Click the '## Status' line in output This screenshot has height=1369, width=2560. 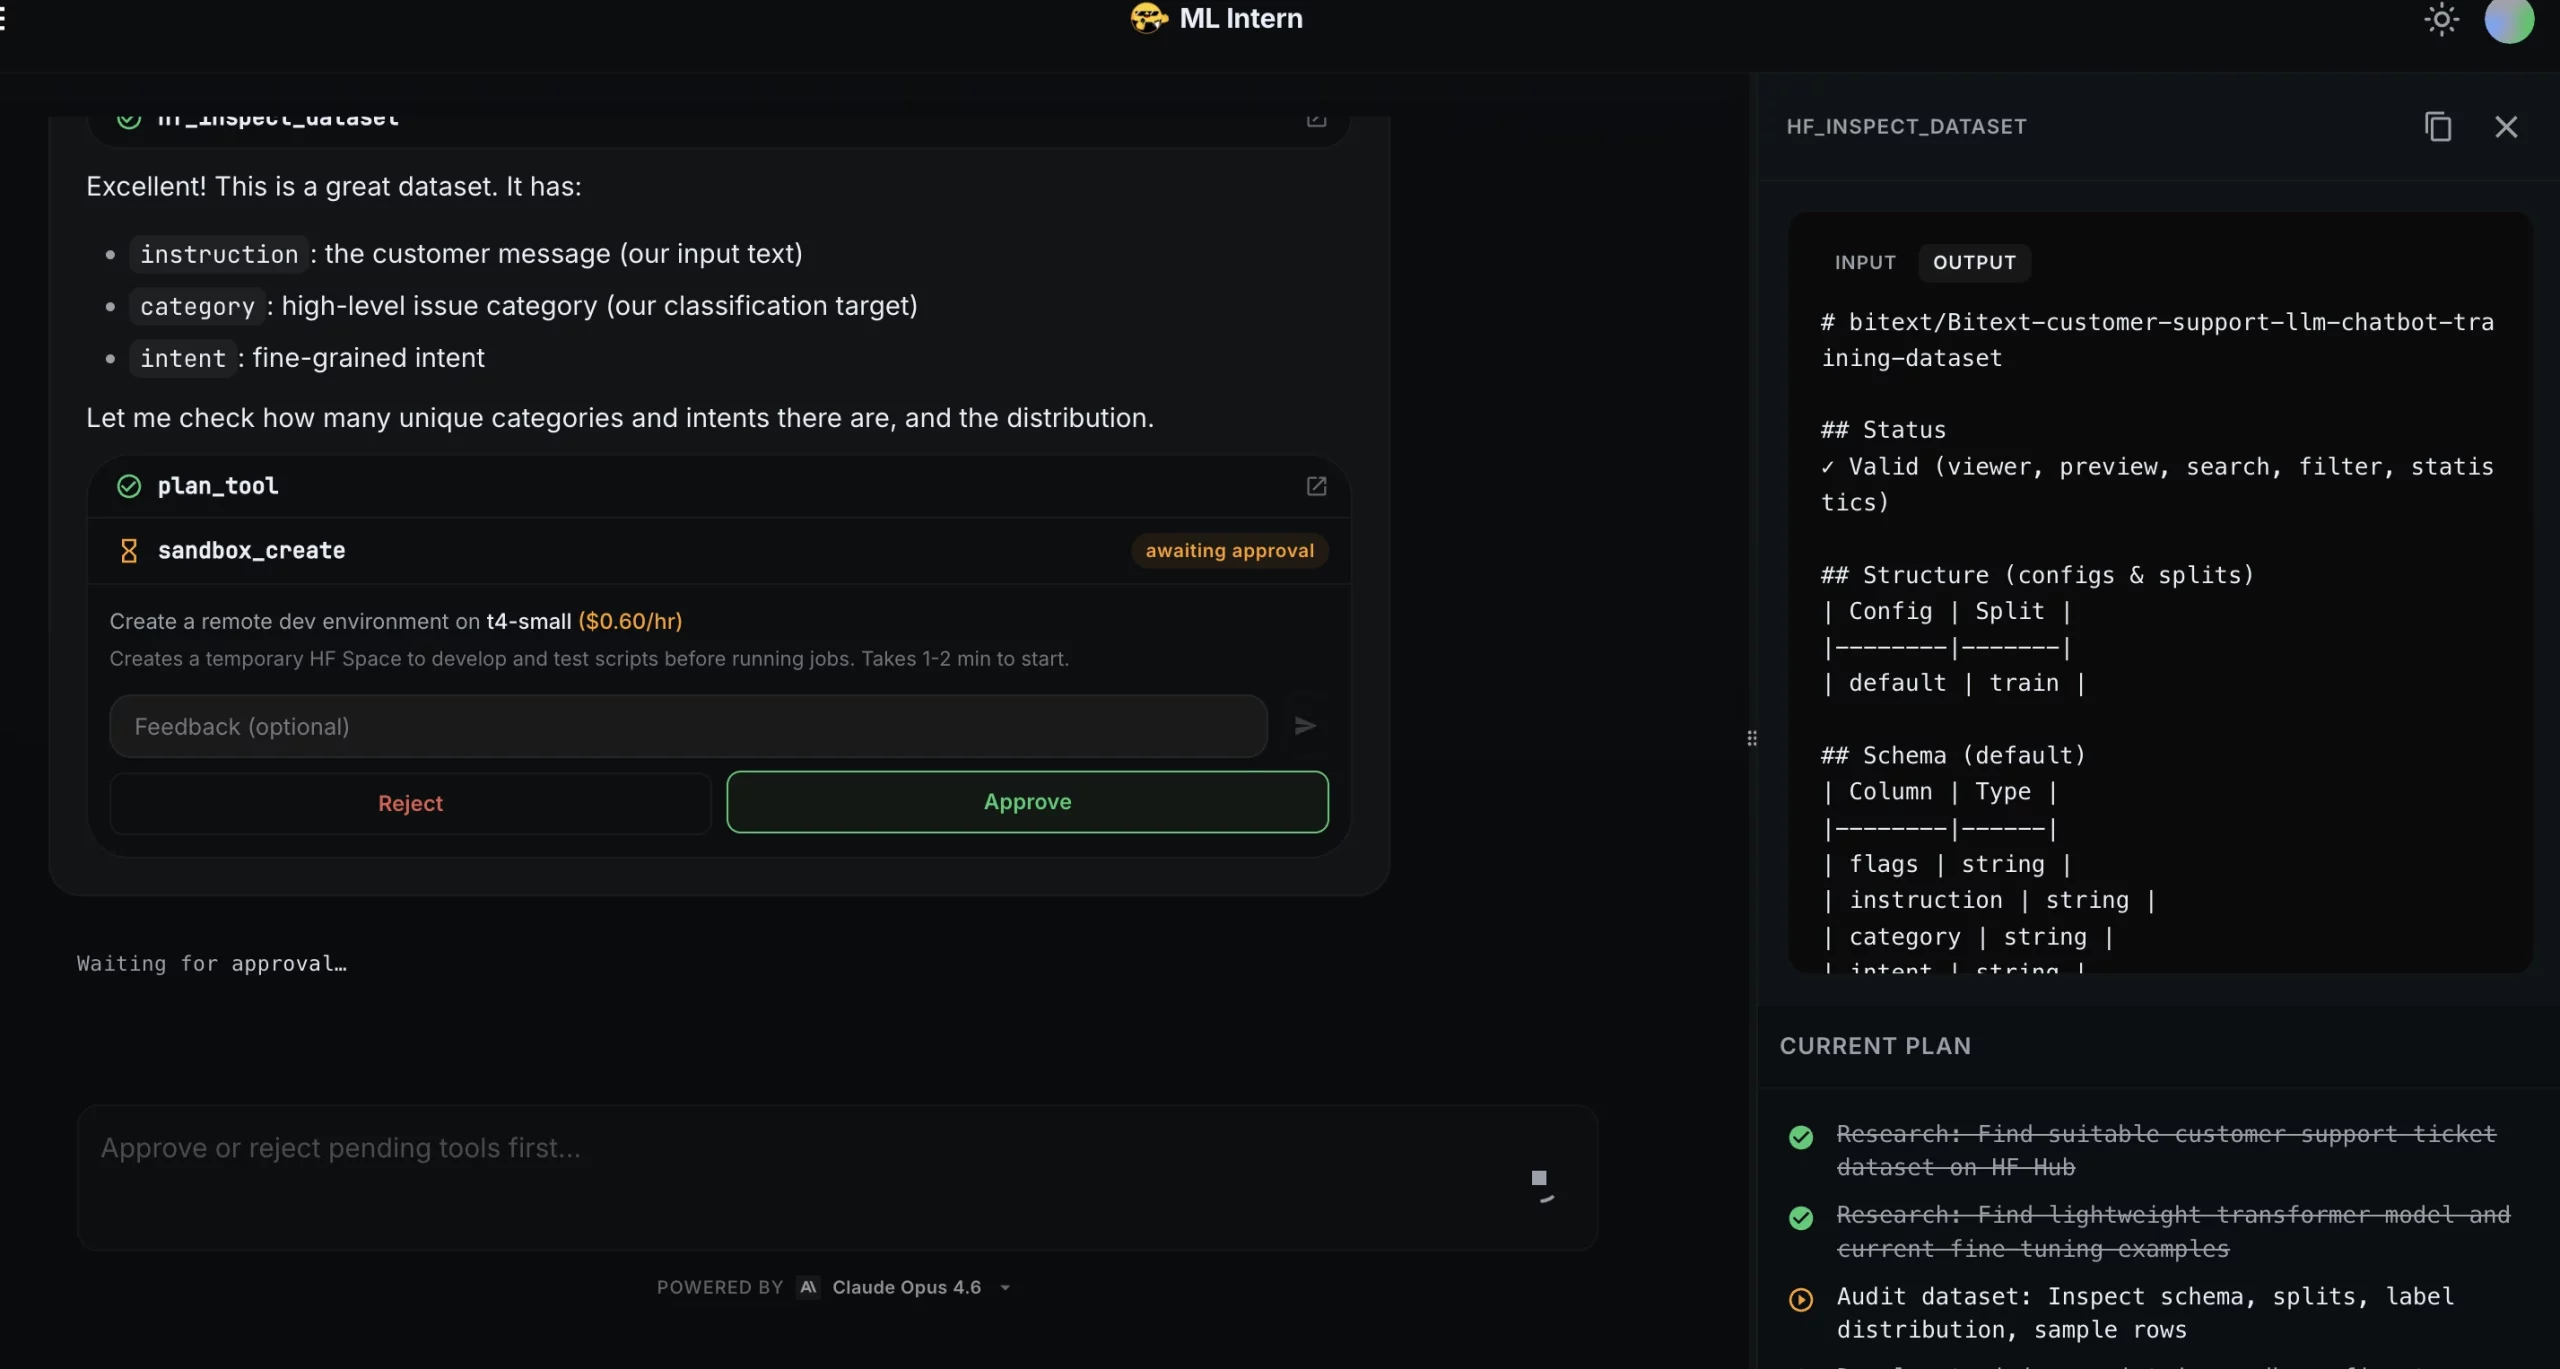pos(1883,430)
